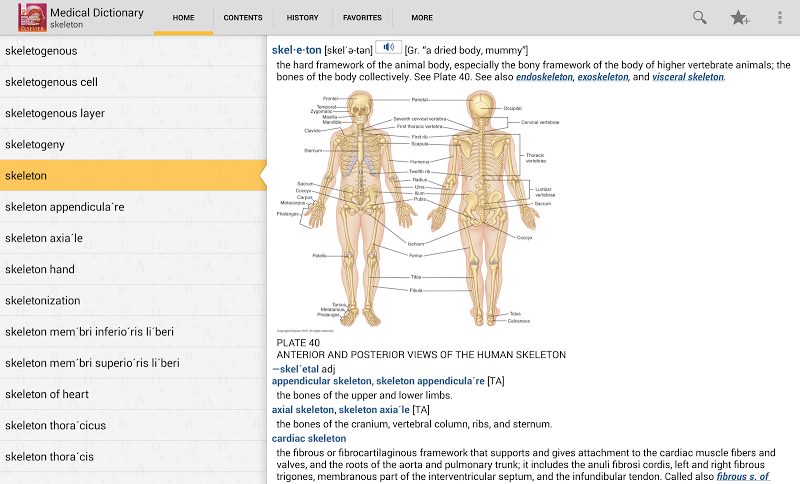Add entry to favorites with star icon
The width and height of the screenshot is (800, 484).
(x=739, y=18)
